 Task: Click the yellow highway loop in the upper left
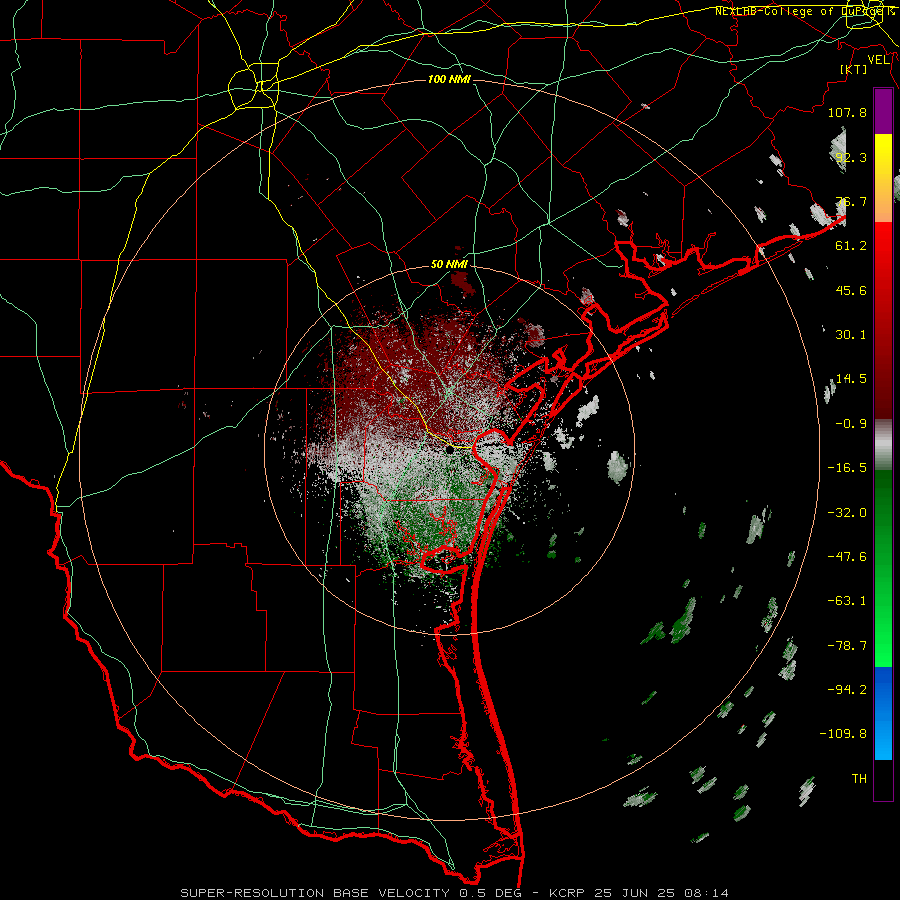pyautogui.click(x=254, y=86)
